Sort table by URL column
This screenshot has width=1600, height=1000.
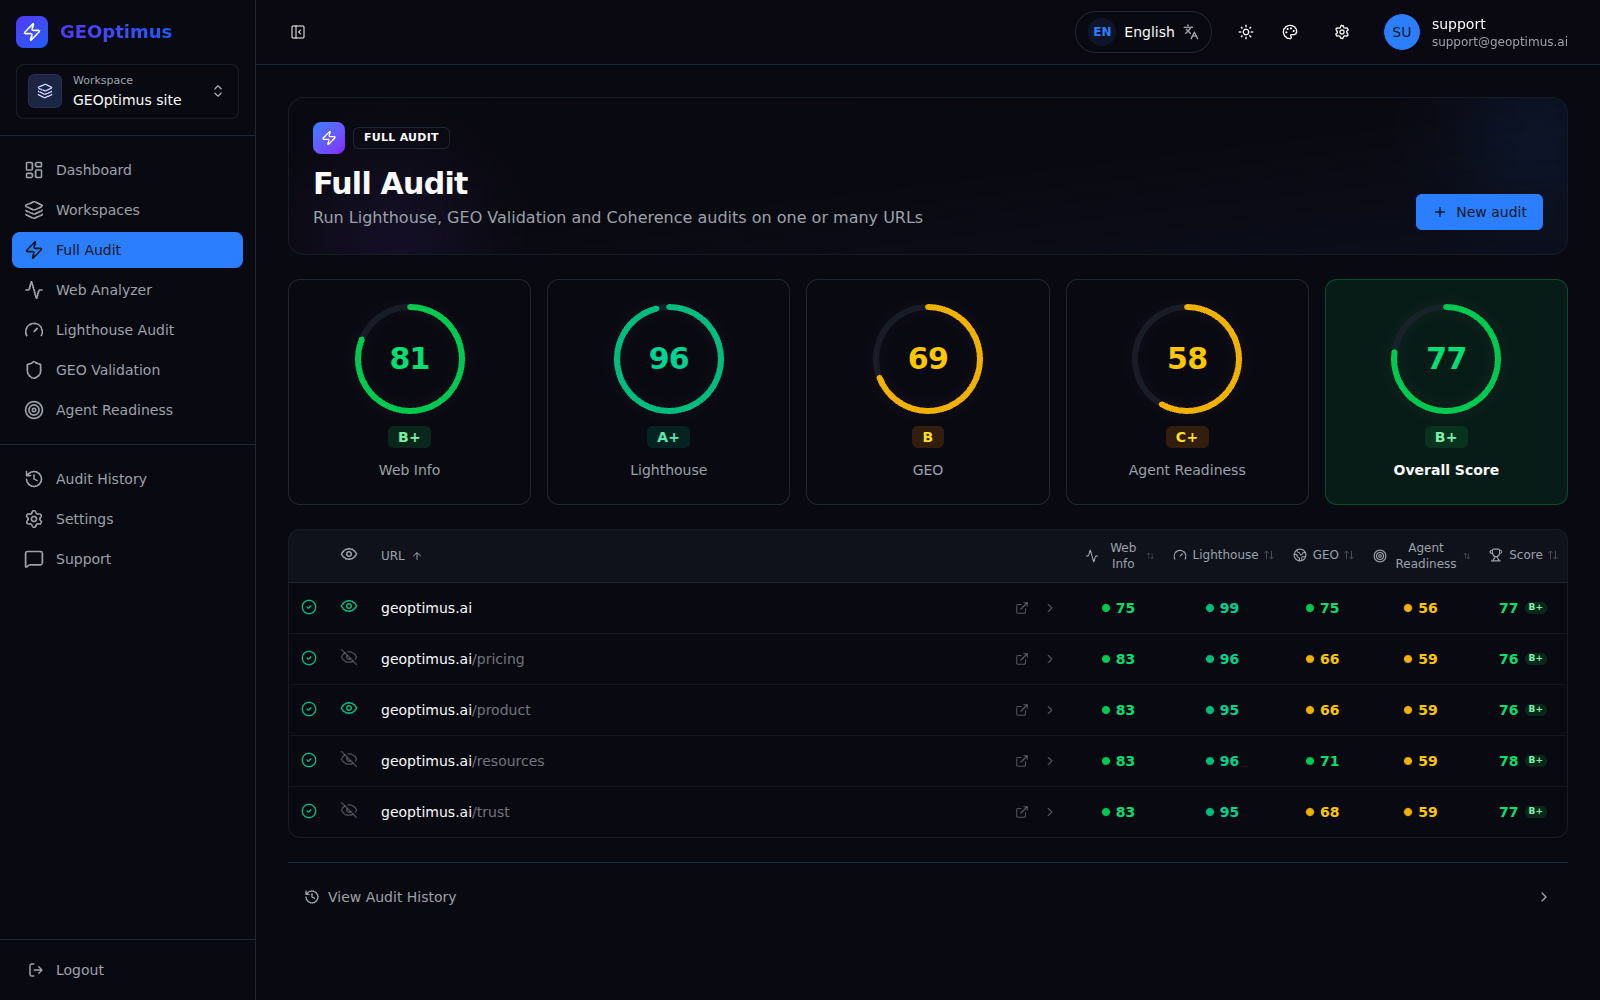401,556
